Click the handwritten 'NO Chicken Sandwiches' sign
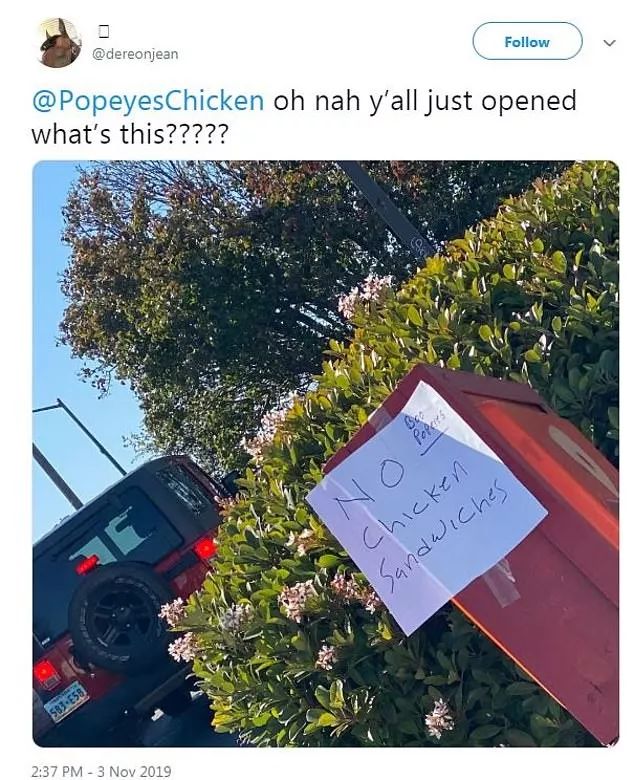 pyautogui.click(x=427, y=507)
